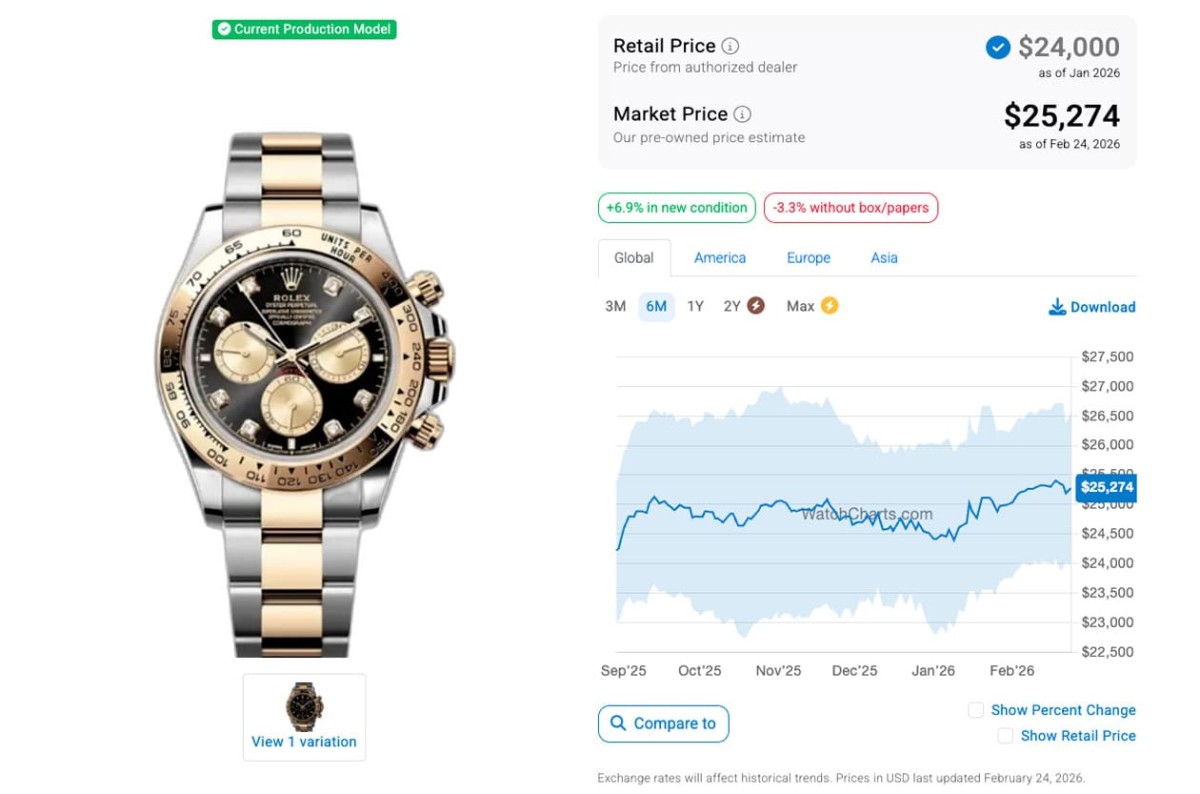This screenshot has height=794, width=1200.
Task: Open the Asia region tab
Action: (x=884, y=258)
